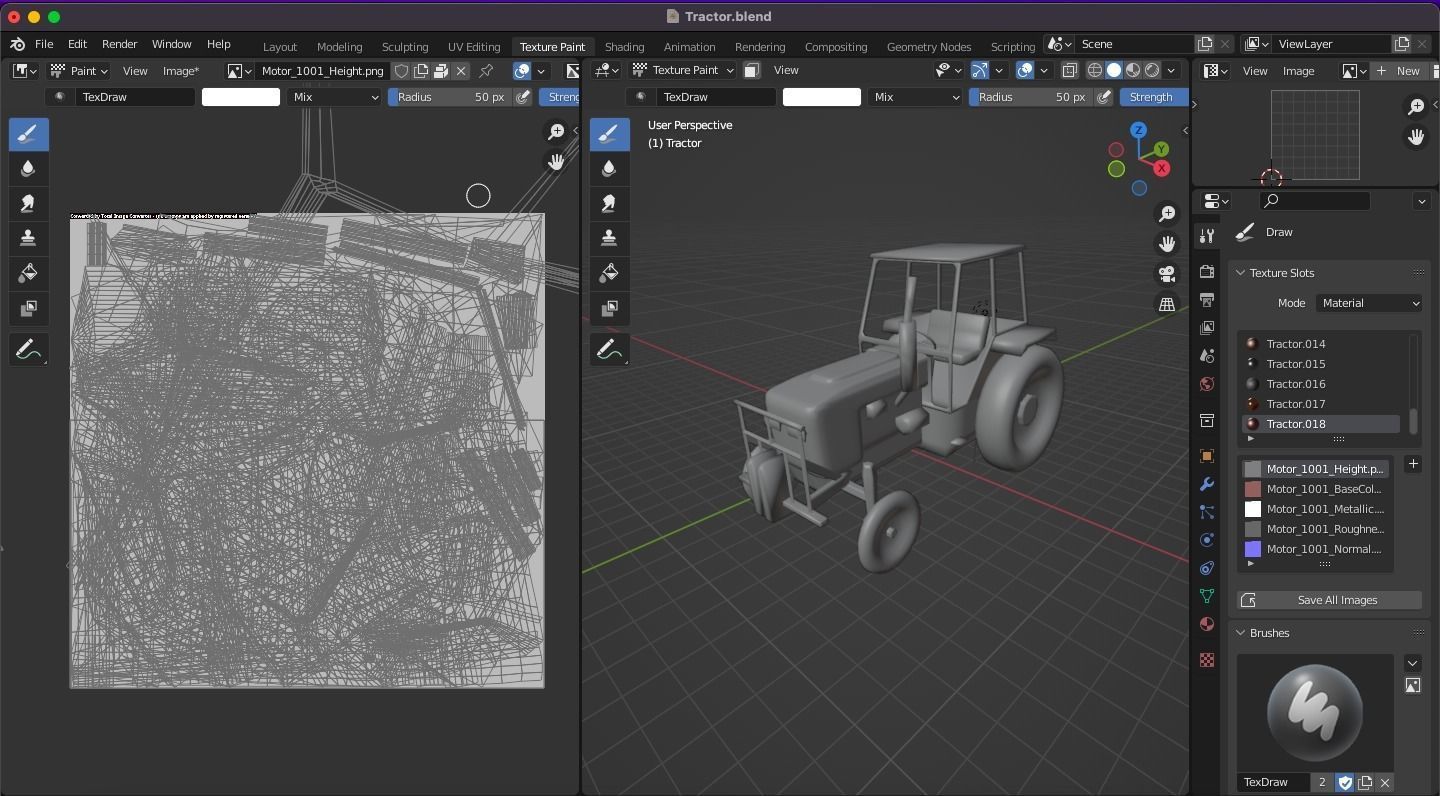Select the Soften tool in the image editor
Viewport: 1440px width, 796px height.
(x=28, y=169)
